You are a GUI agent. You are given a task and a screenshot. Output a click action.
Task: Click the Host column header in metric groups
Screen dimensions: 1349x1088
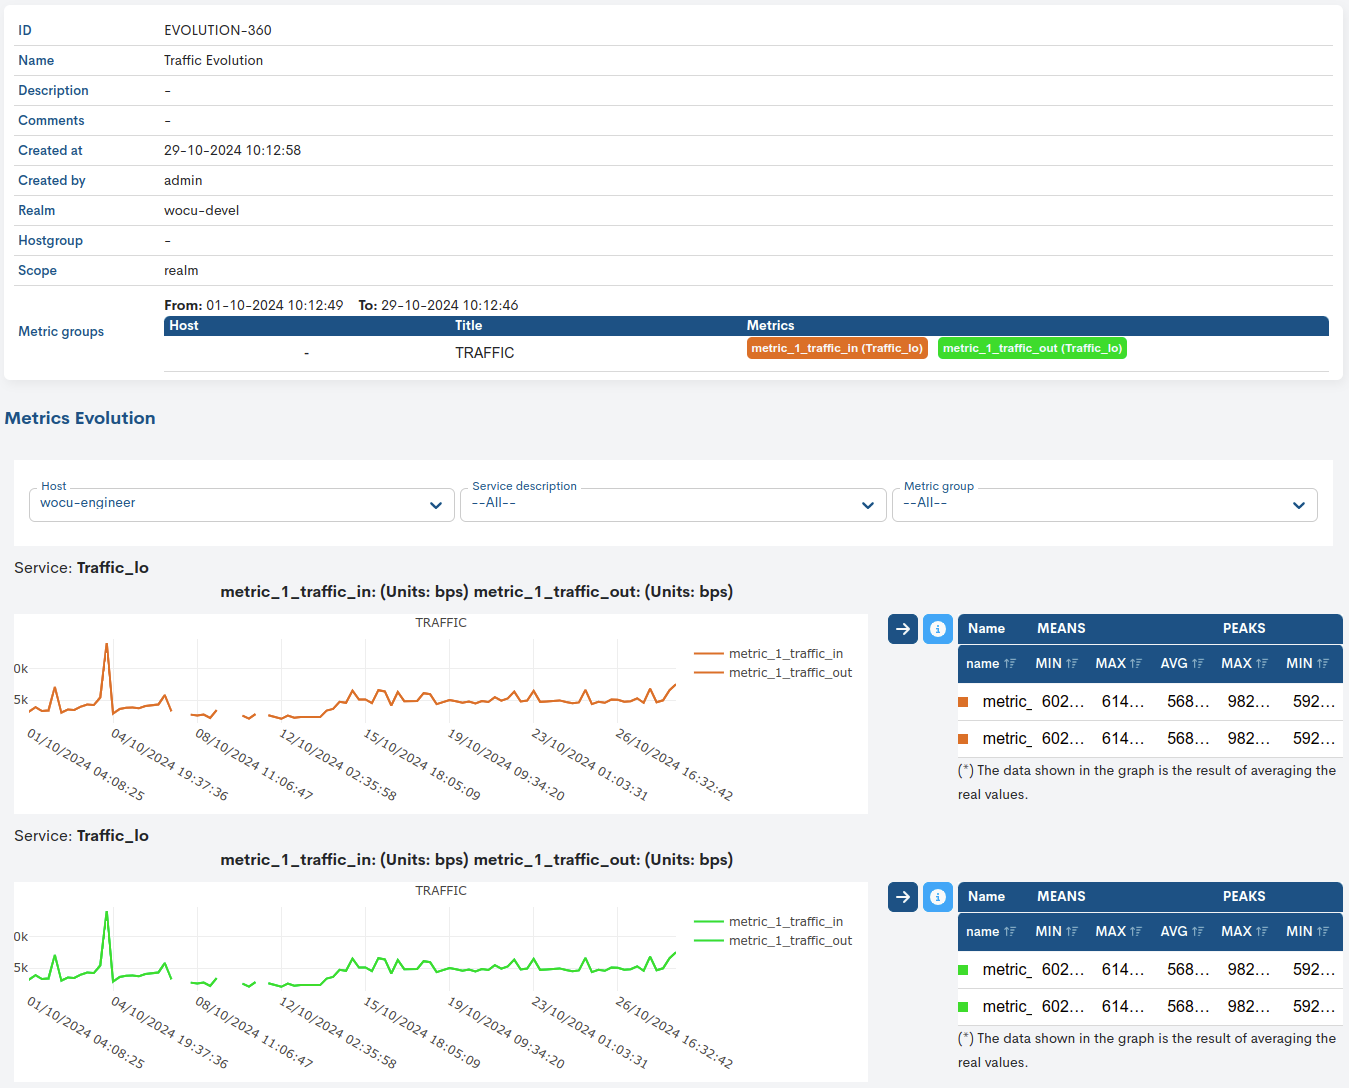tap(184, 325)
